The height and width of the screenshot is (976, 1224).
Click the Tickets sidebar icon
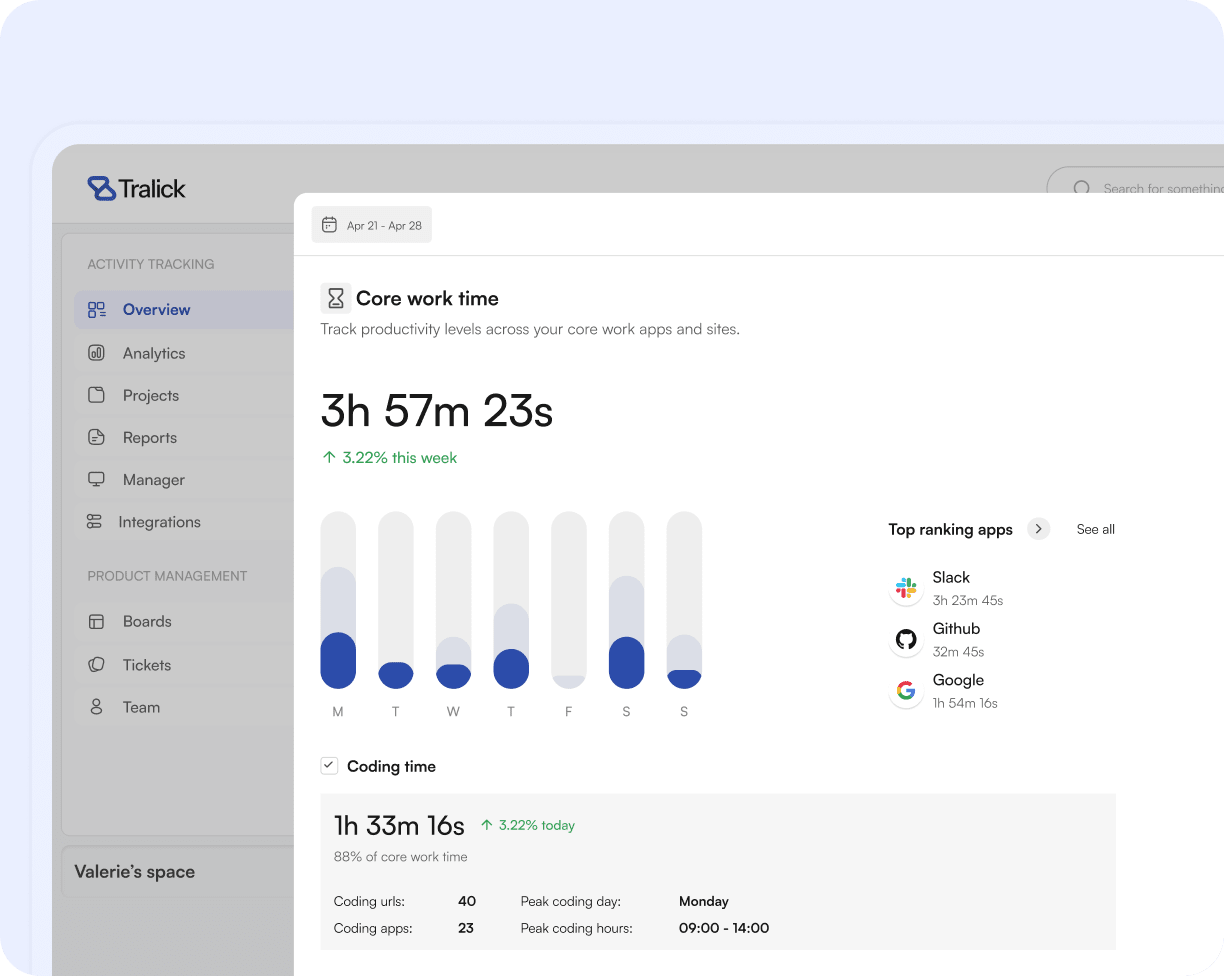[96, 665]
